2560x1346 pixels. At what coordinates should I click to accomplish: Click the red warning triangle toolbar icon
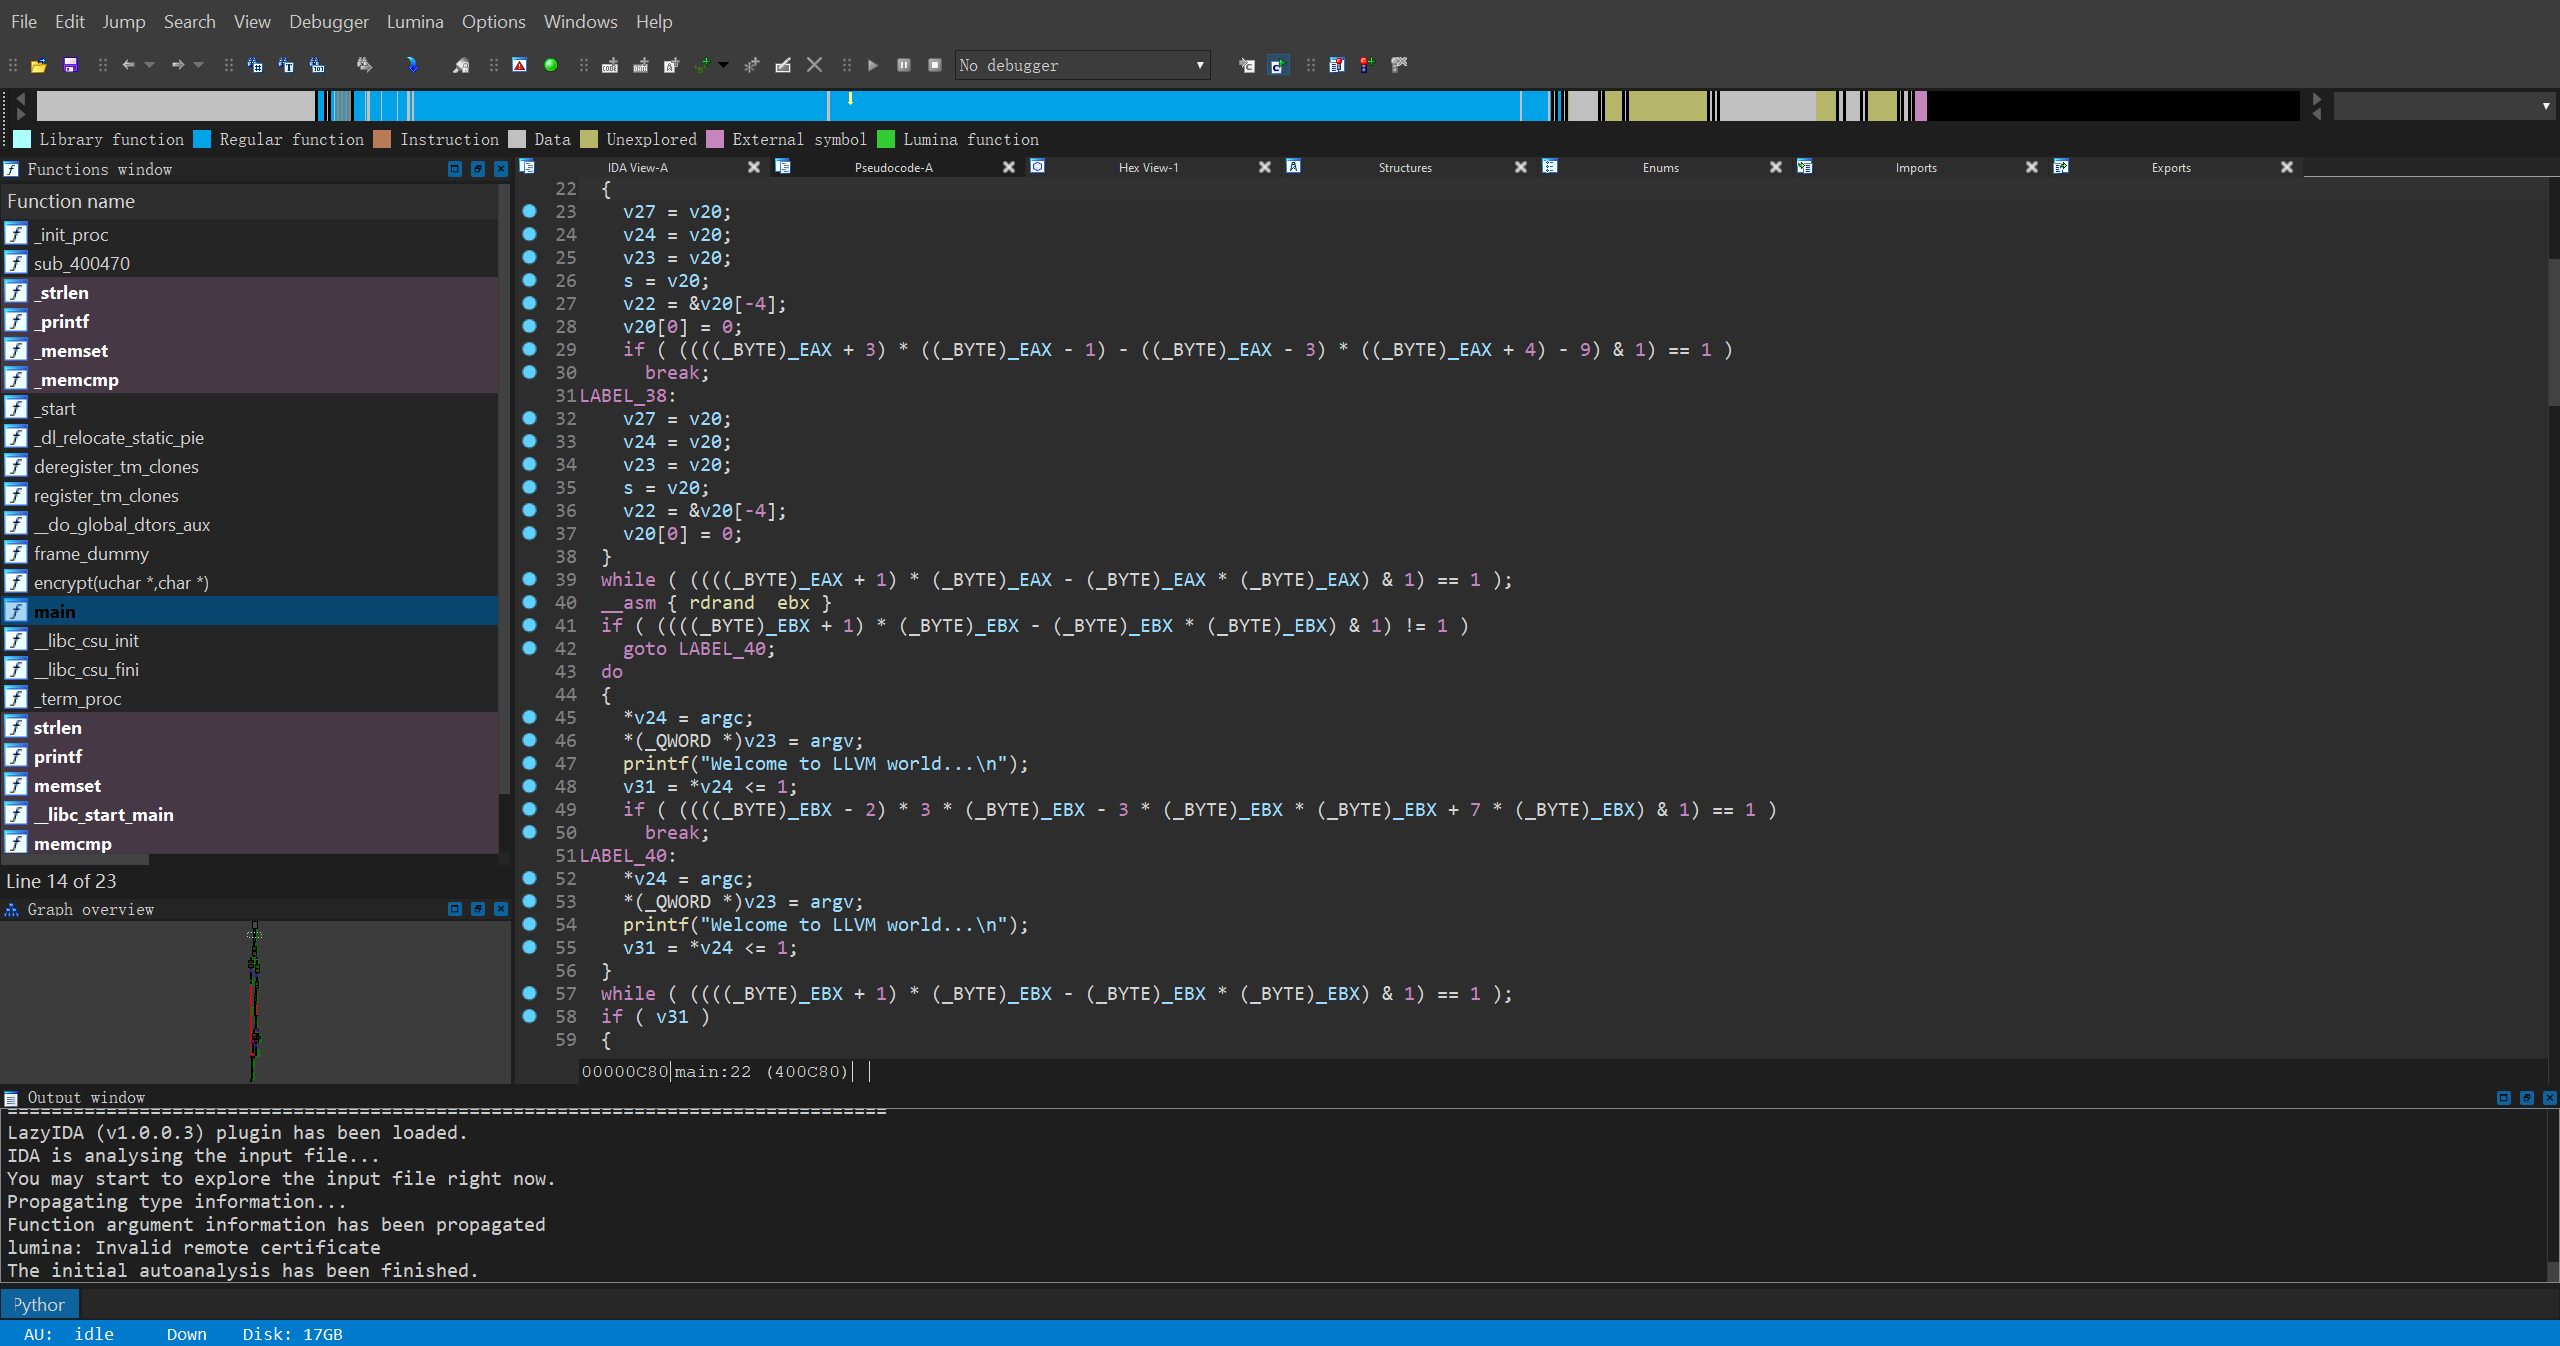(x=519, y=65)
